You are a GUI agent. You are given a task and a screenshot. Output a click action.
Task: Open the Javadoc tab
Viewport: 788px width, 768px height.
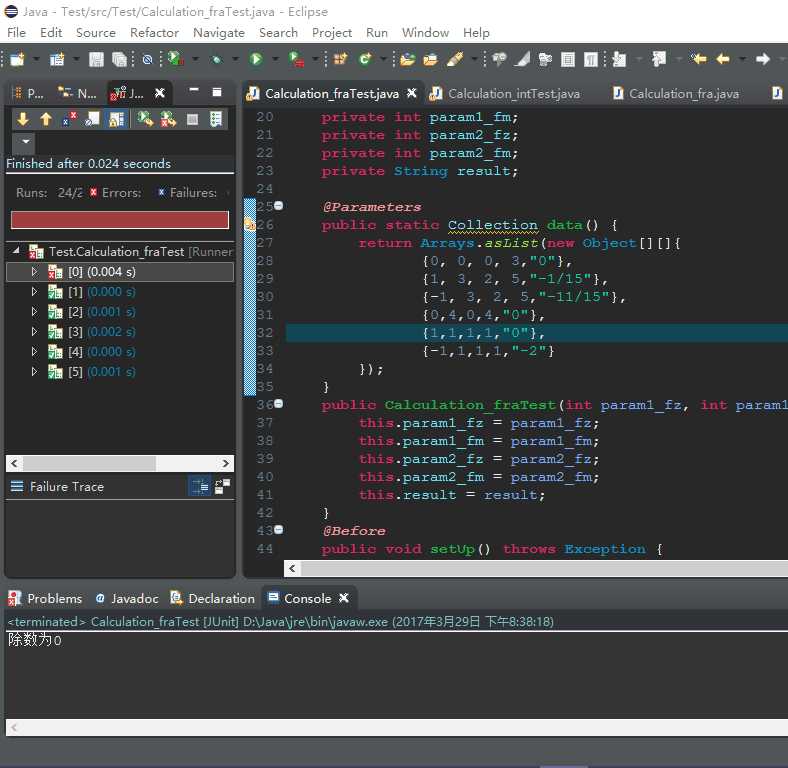(x=127, y=599)
